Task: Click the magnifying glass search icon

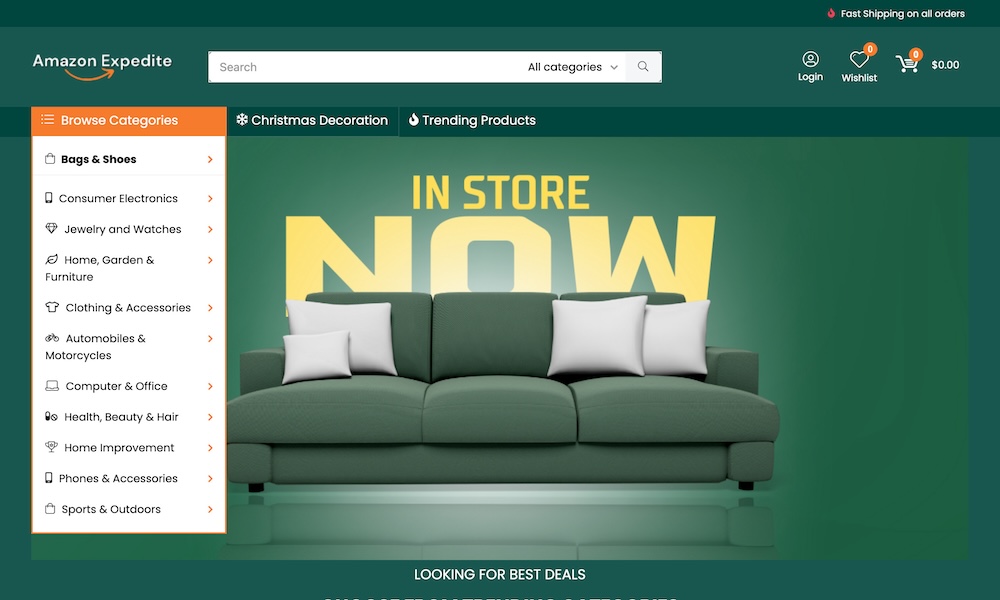Action: pos(643,66)
